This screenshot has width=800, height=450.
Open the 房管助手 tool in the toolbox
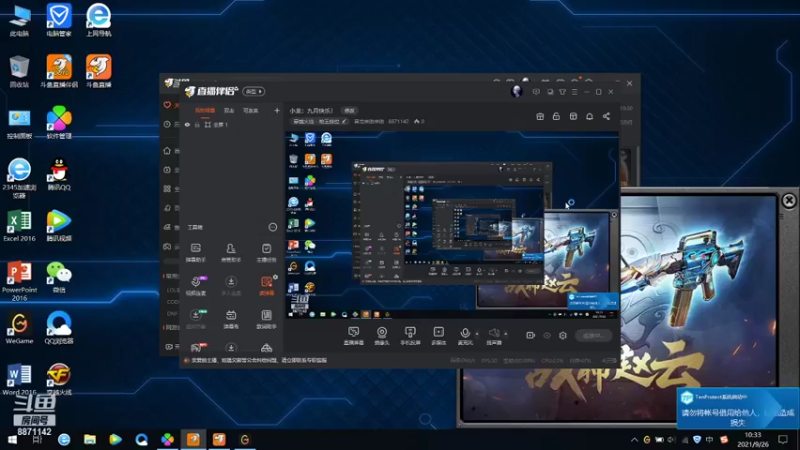[x=231, y=252]
